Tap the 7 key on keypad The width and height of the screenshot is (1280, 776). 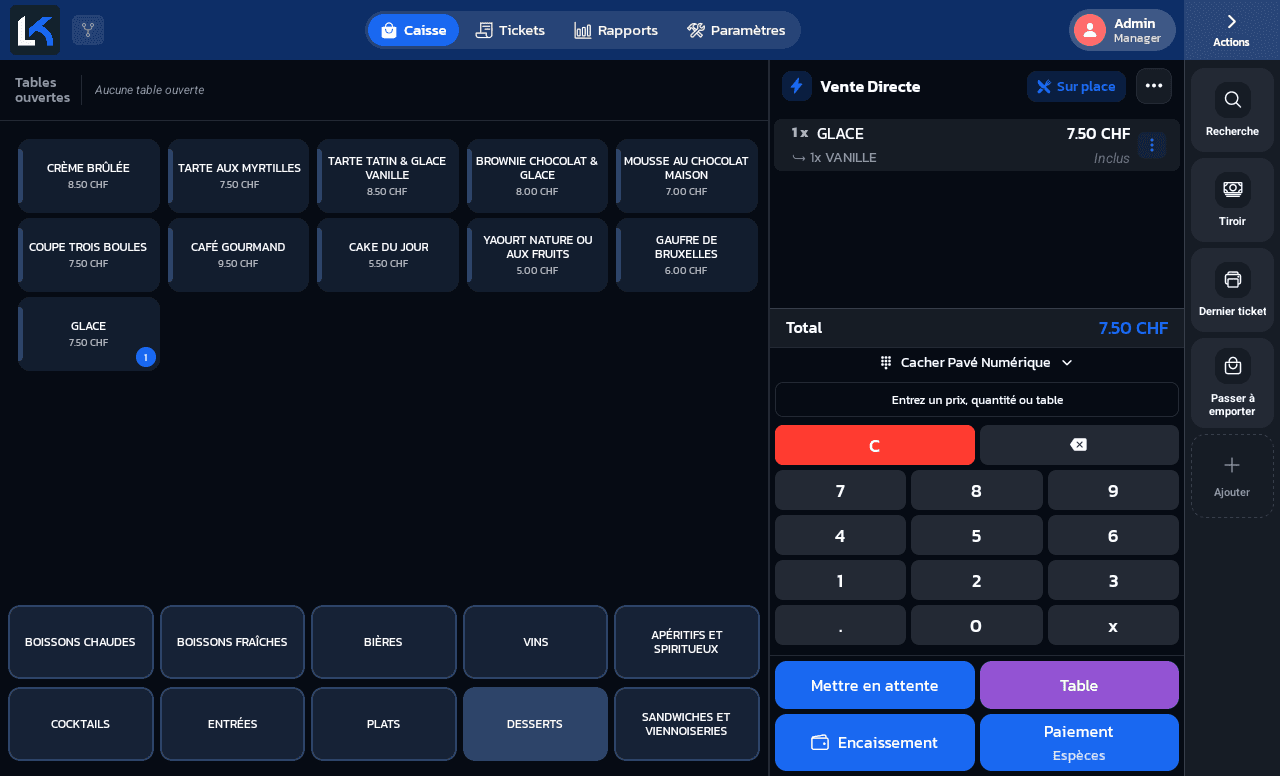(x=840, y=491)
